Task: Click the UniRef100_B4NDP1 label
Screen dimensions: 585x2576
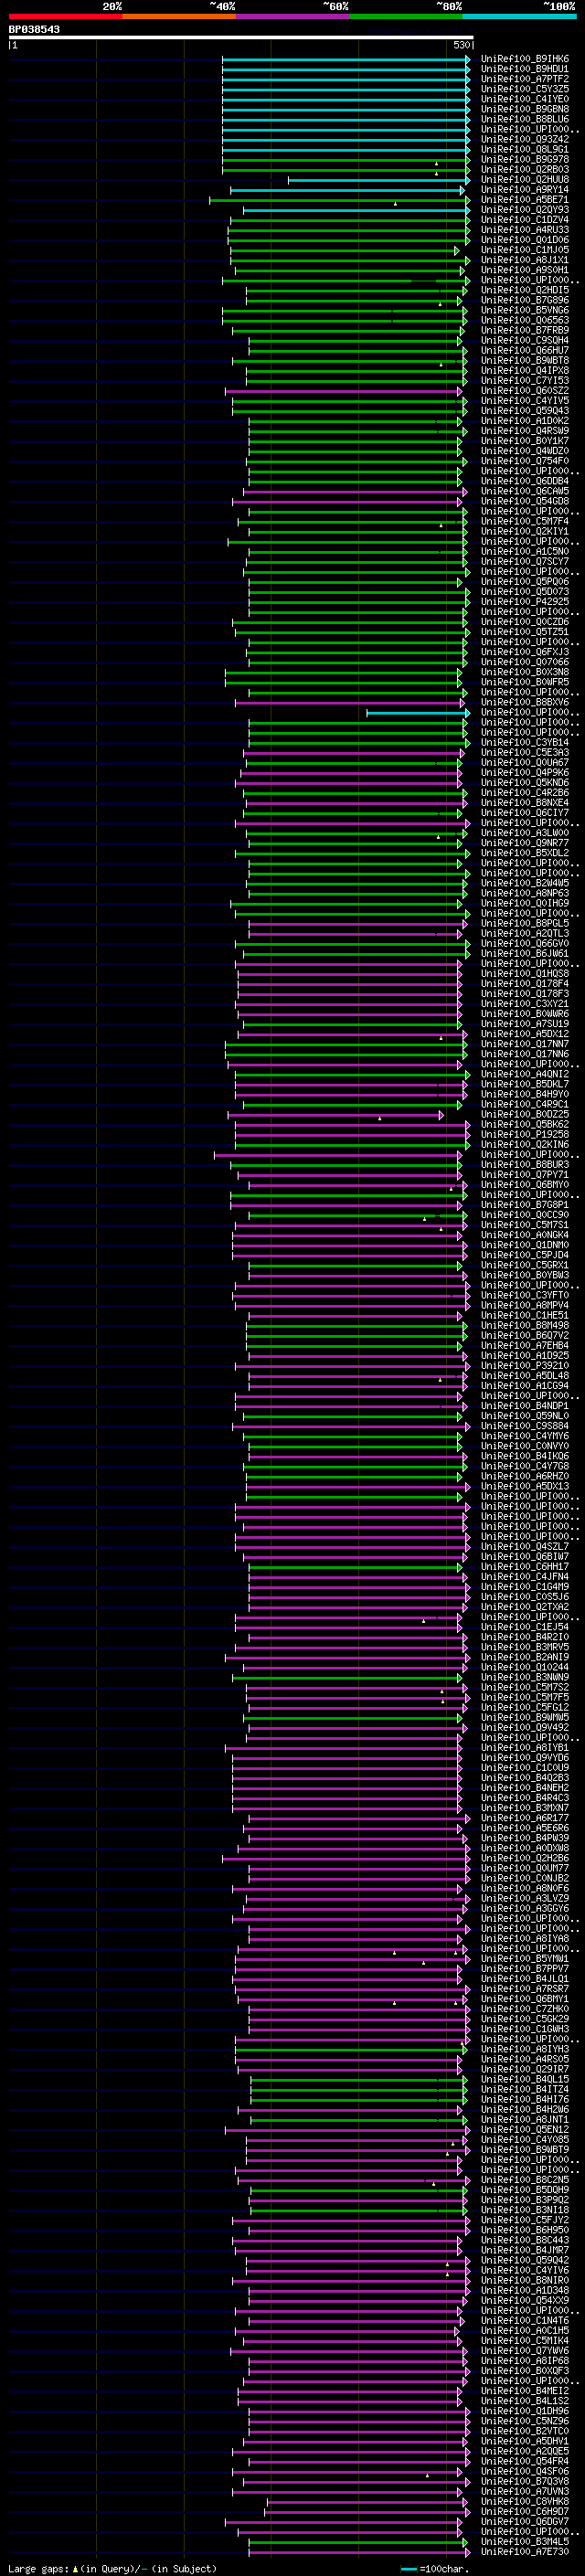Action: pyautogui.click(x=525, y=1405)
